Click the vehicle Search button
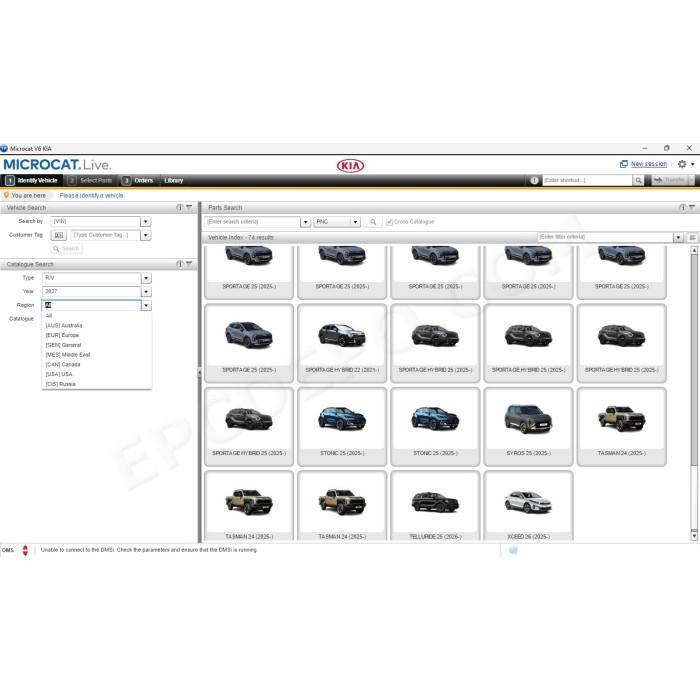 coord(67,249)
